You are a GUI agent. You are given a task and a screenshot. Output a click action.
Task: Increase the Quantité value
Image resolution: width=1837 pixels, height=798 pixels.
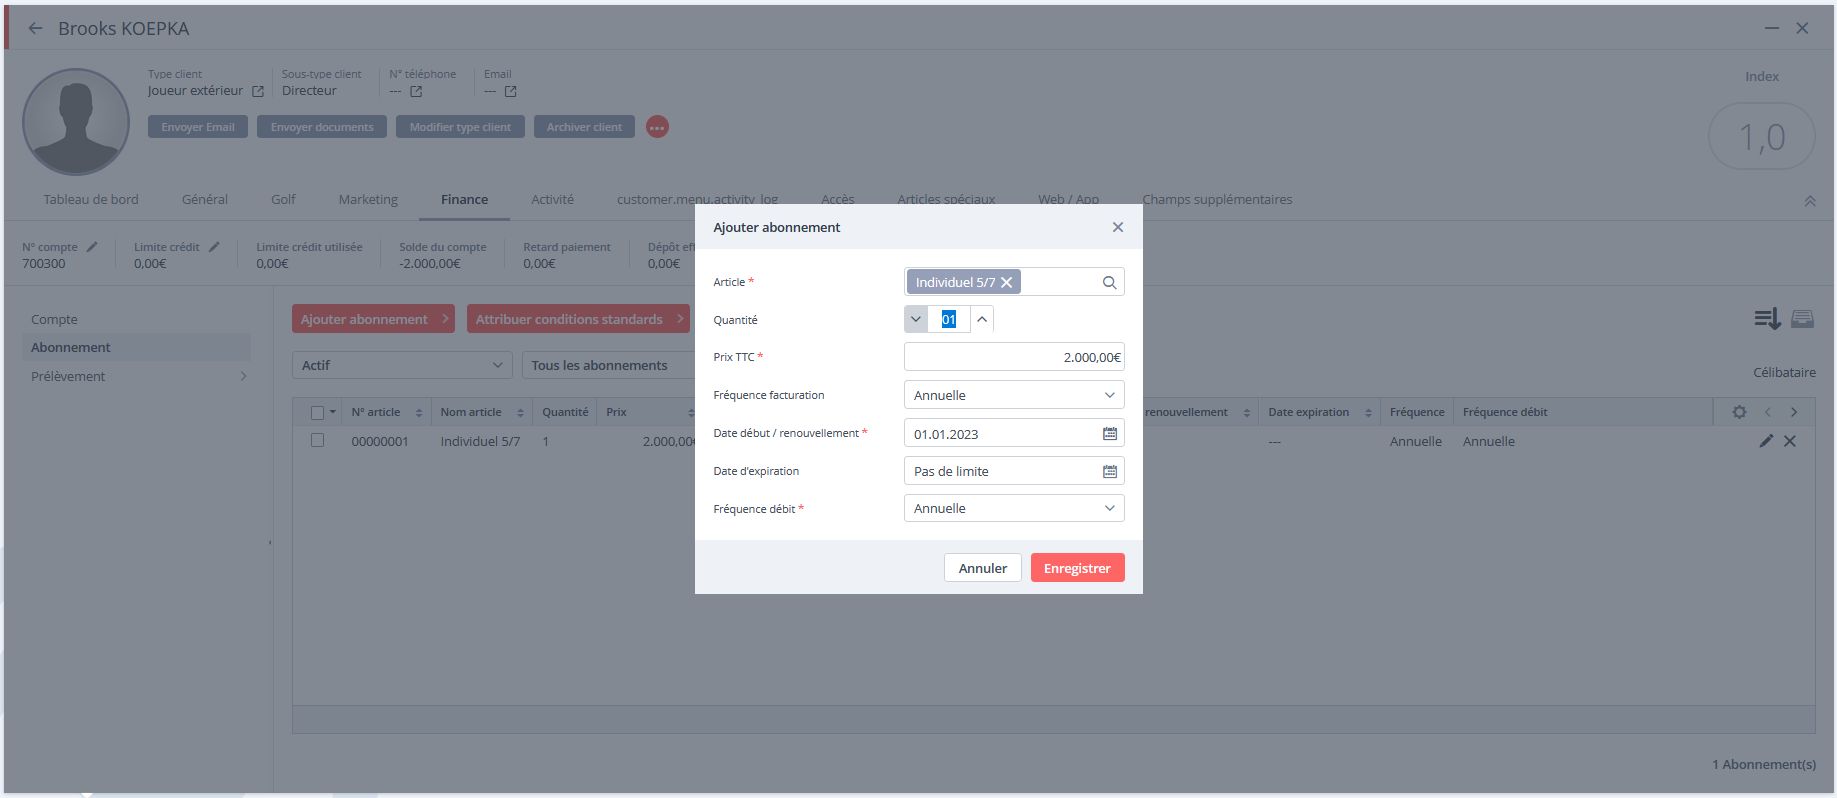click(x=982, y=319)
